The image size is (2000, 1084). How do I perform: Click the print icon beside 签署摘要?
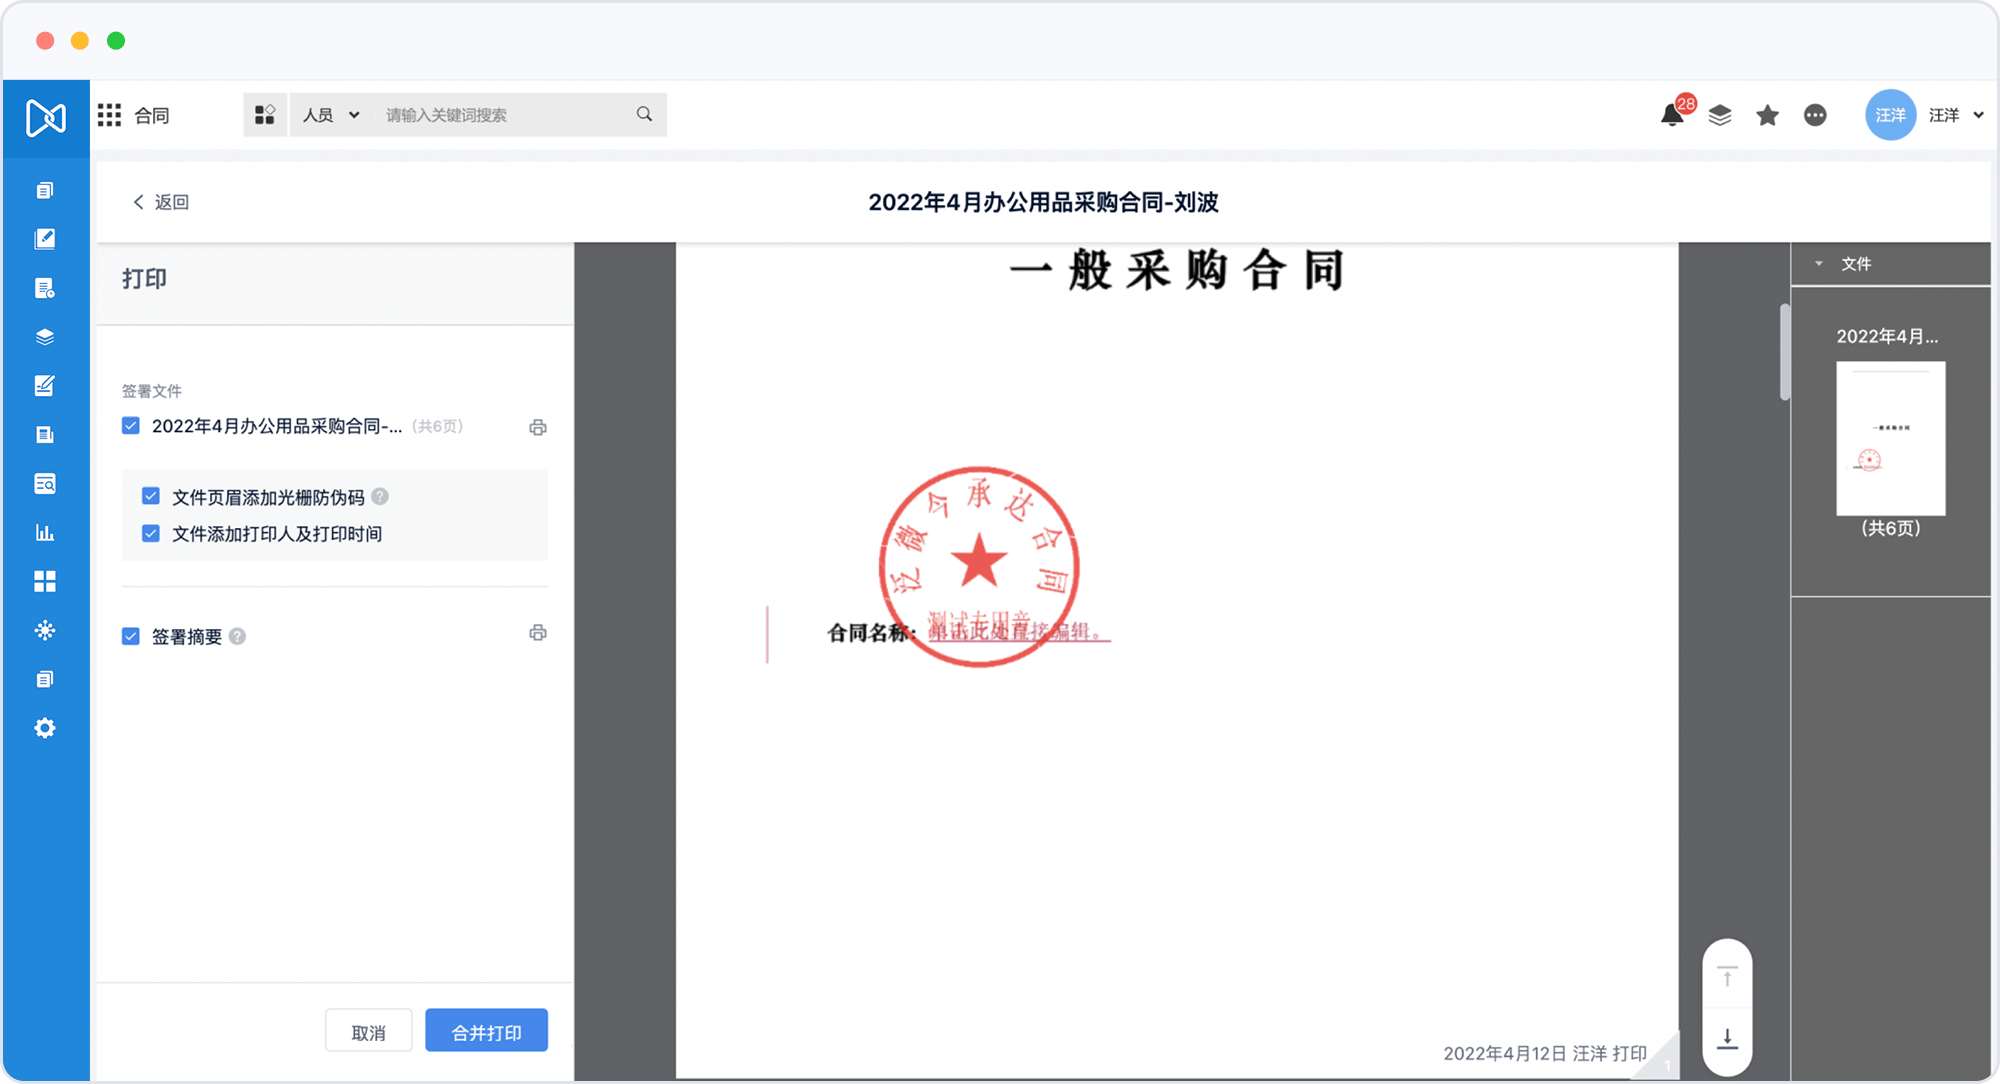tap(538, 633)
